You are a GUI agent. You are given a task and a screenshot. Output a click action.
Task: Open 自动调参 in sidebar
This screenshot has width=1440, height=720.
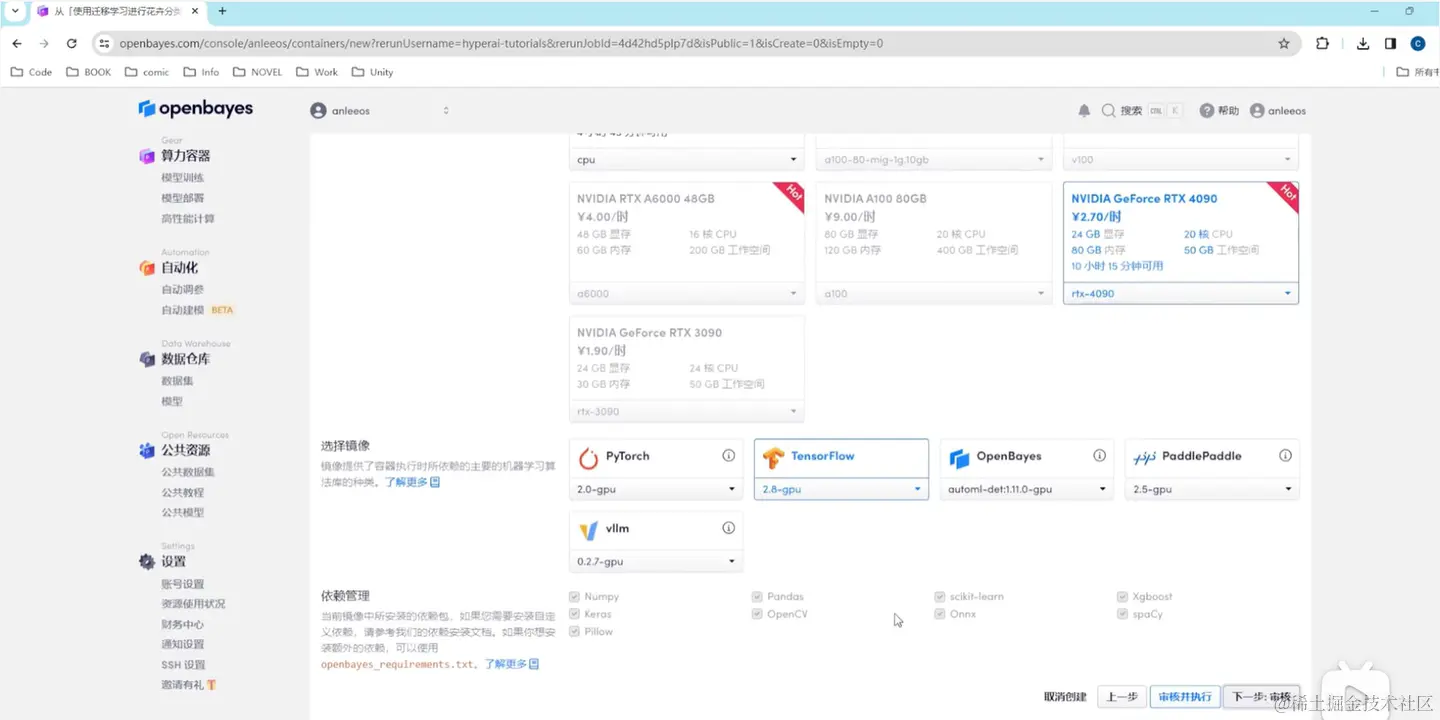point(183,290)
